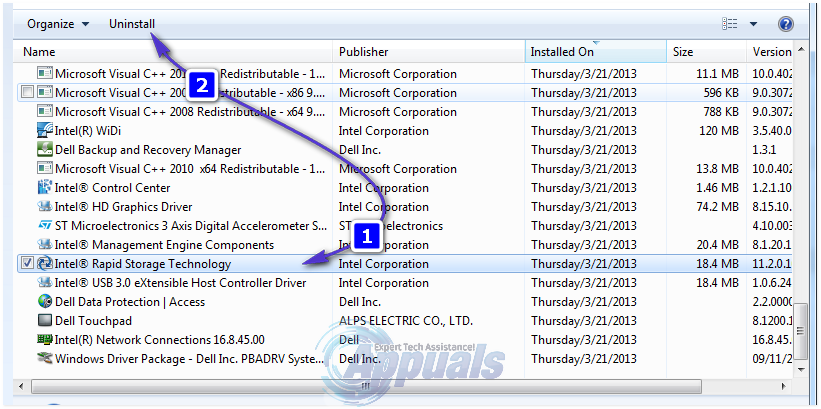Click the icon of the Visual C++ row sized 11.1 MB
821x409 pixels.
coord(45,74)
